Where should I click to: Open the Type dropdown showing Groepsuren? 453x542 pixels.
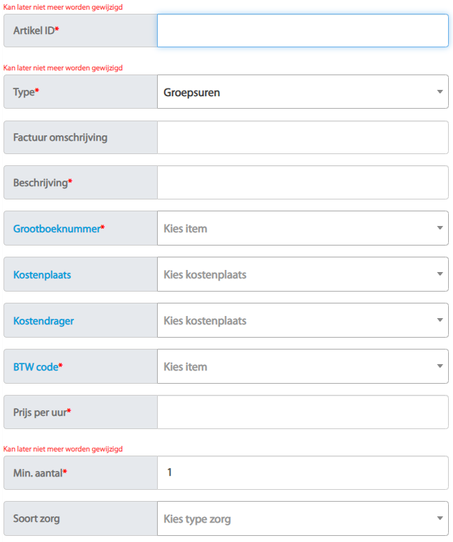(303, 92)
